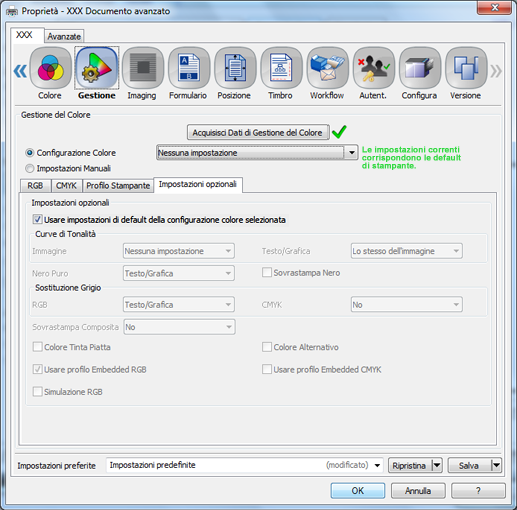The height and width of the screenshot is (510, 517).
Task: Expand the Salva arrow menu
Action: click(496, 465)
